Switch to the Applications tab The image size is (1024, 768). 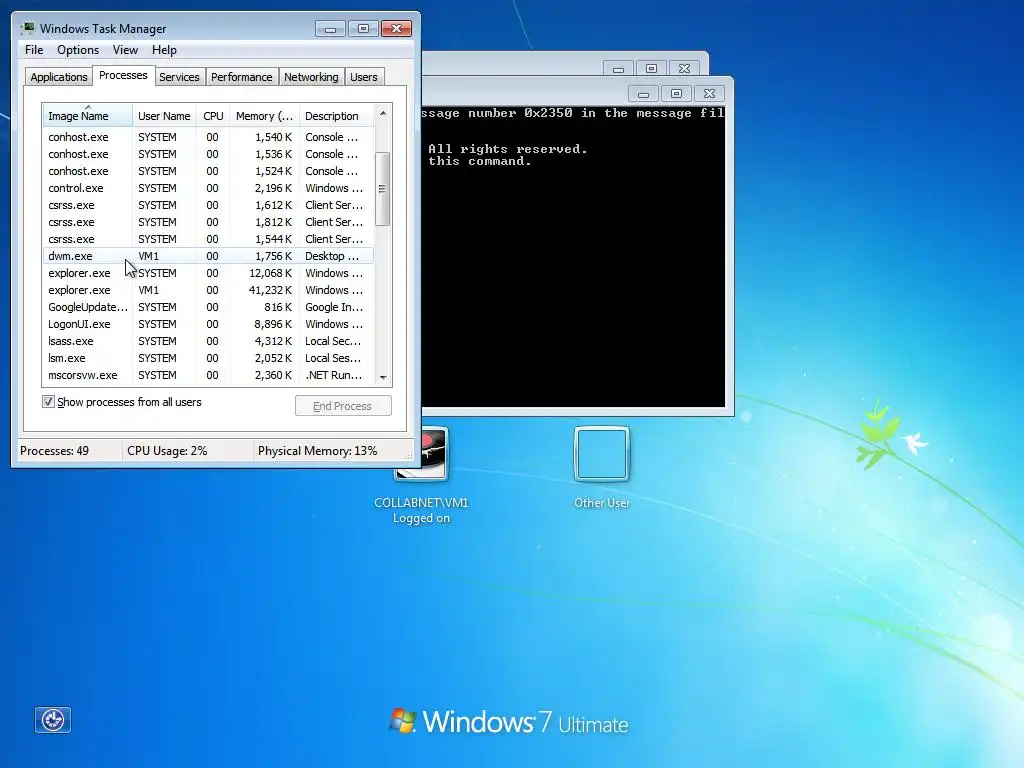(59, 77)
